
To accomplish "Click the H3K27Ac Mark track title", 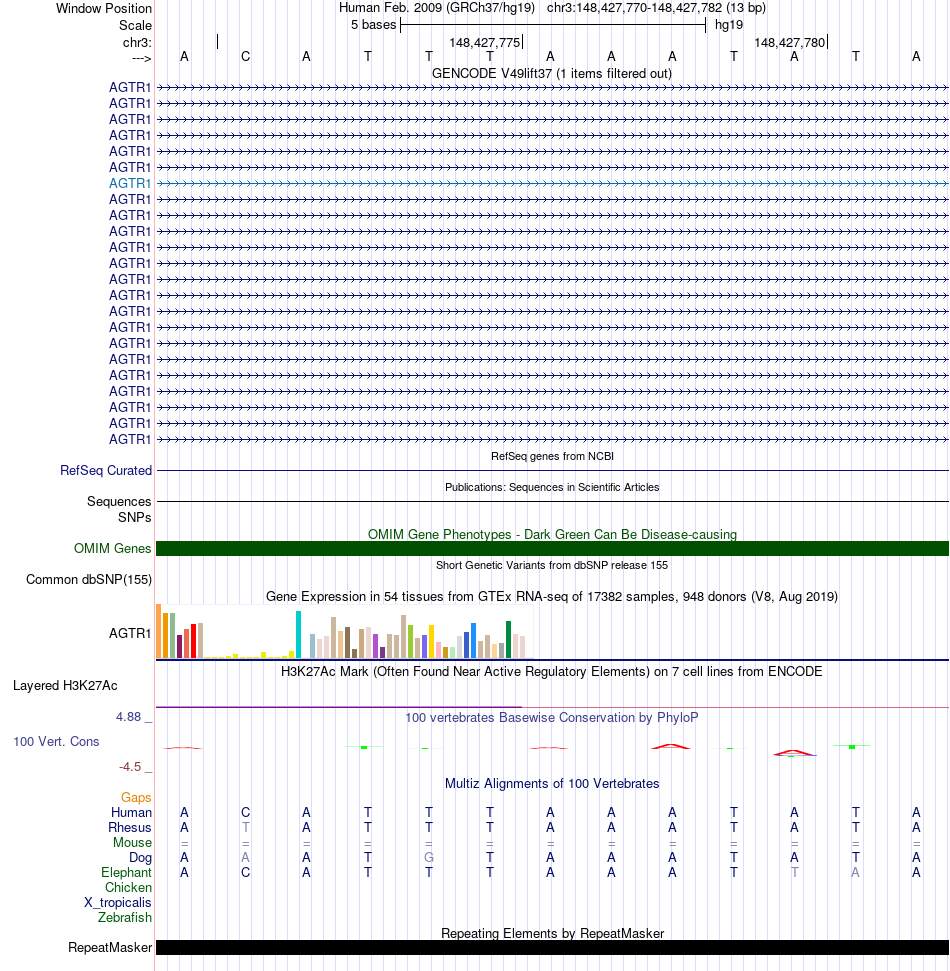I will point(552,671).
